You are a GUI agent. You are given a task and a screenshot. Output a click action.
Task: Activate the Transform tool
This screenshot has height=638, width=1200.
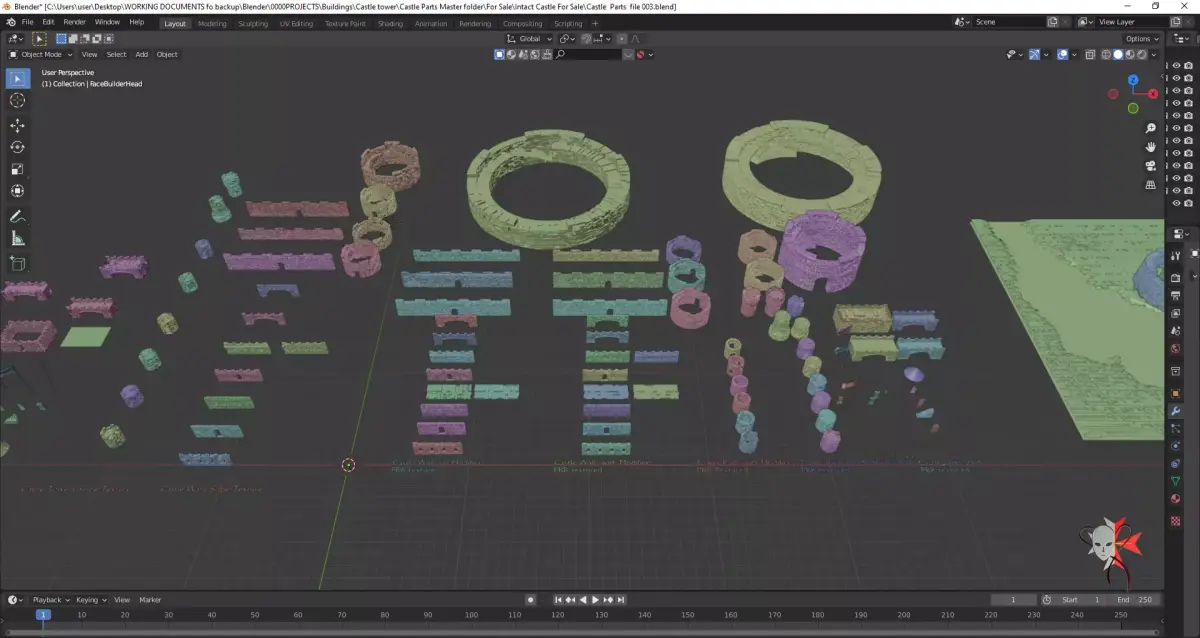coord(17,191)
